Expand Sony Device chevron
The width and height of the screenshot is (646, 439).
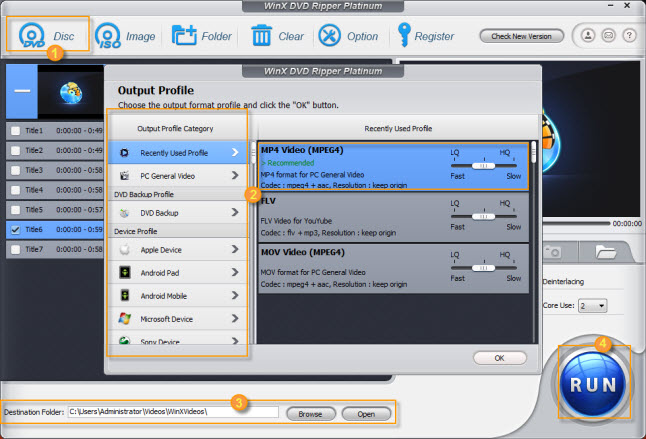[x=235, y=341]
